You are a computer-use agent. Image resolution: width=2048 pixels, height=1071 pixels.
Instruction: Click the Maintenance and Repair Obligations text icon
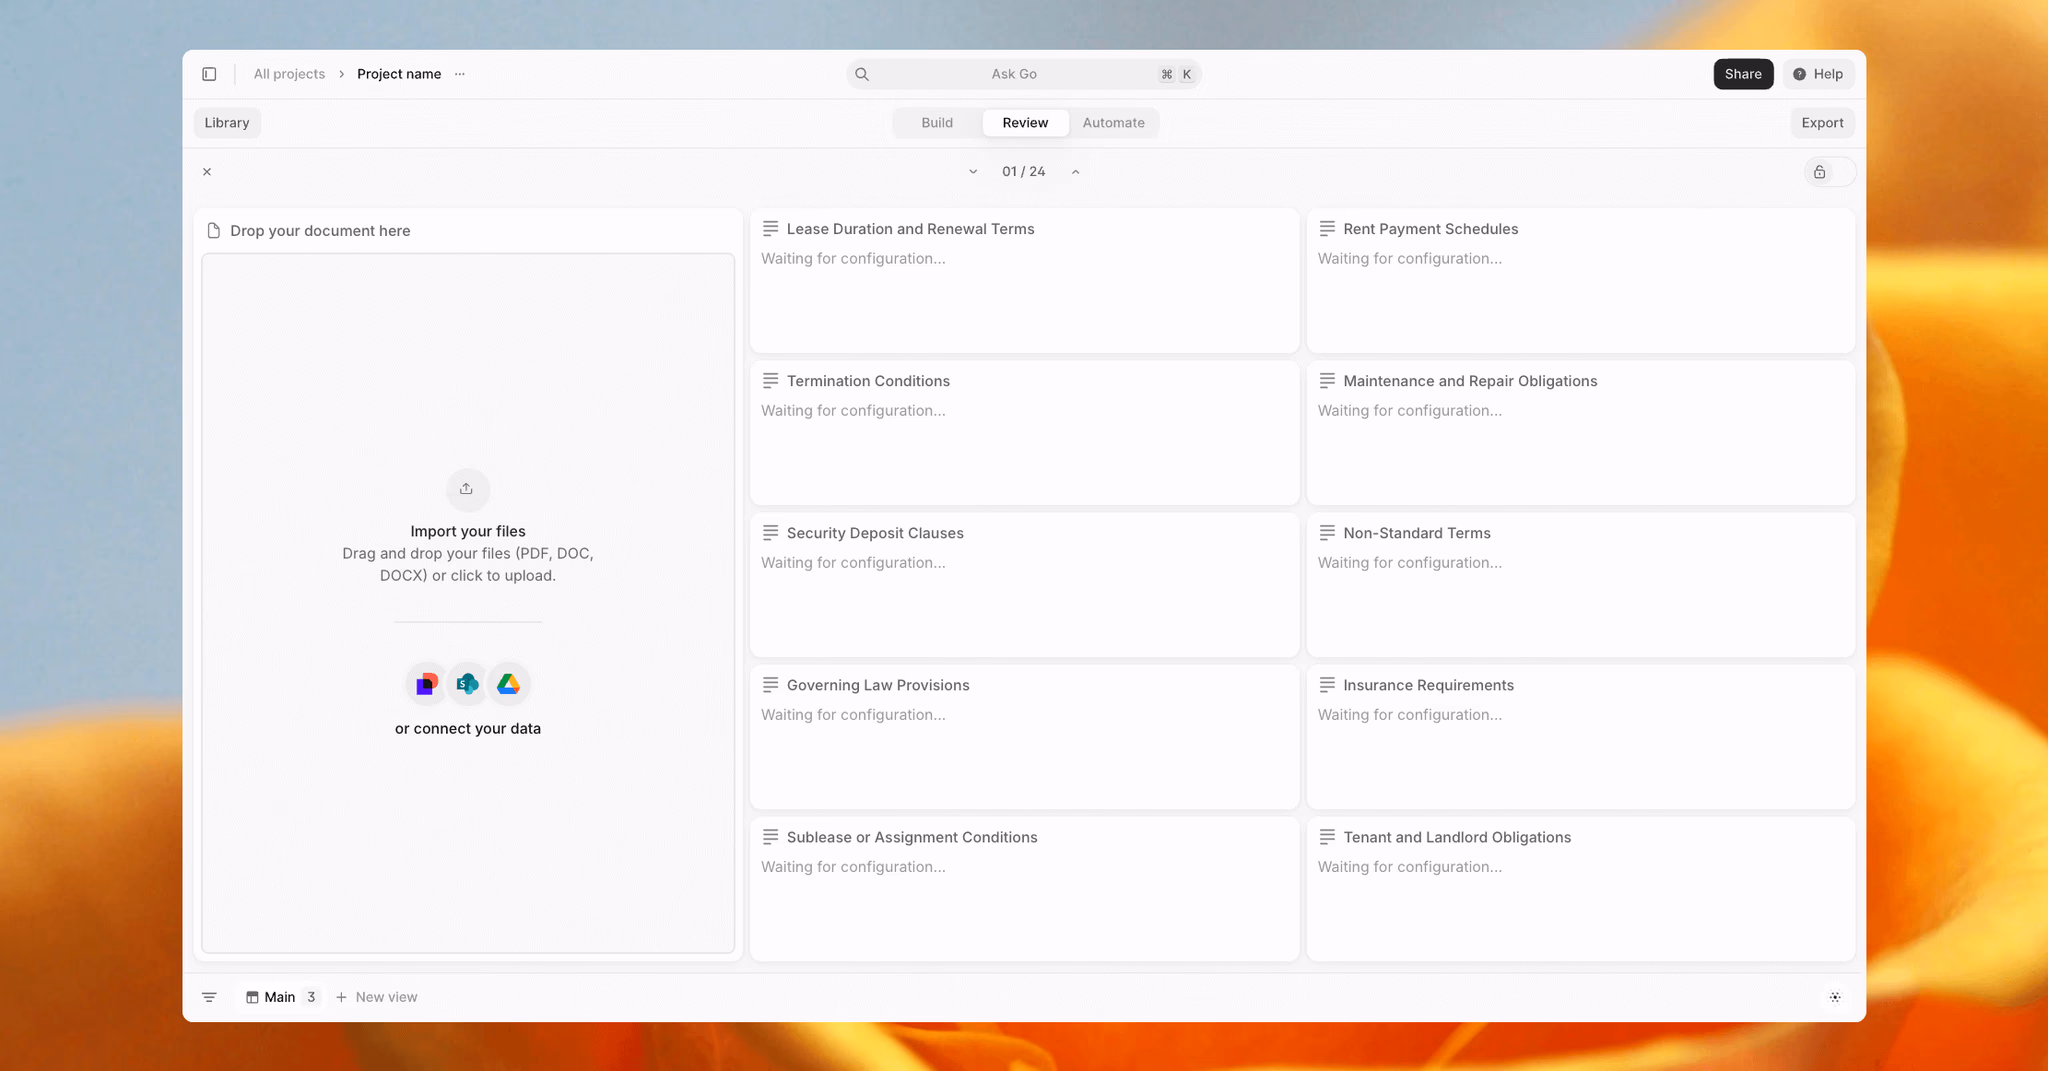(1327, 381)
